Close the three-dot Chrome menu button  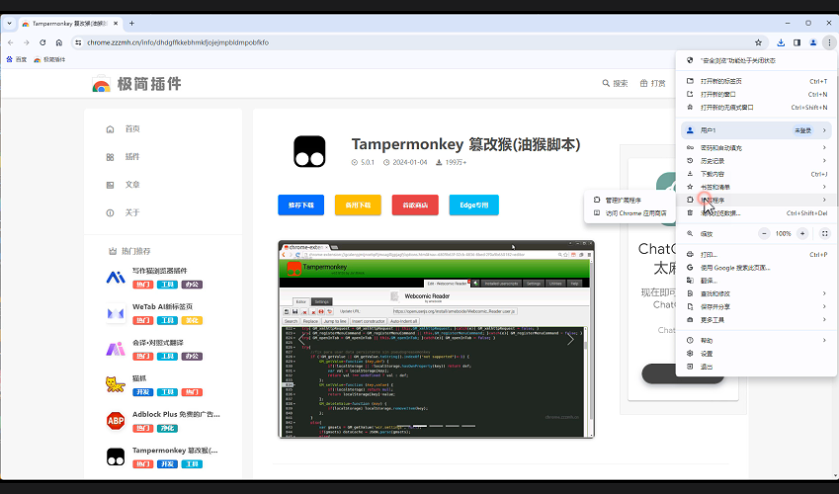[829, 43]
